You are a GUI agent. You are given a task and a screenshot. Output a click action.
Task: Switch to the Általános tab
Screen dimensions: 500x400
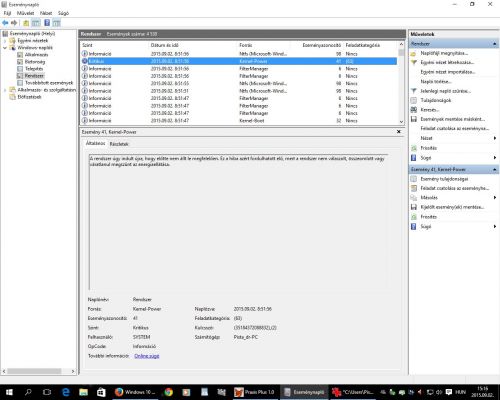[x=95, y=143]
